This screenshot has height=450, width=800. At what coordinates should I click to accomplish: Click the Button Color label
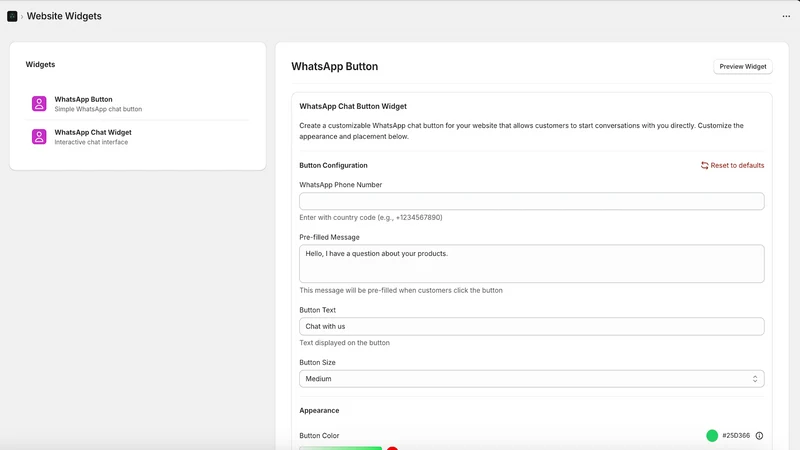319,436
